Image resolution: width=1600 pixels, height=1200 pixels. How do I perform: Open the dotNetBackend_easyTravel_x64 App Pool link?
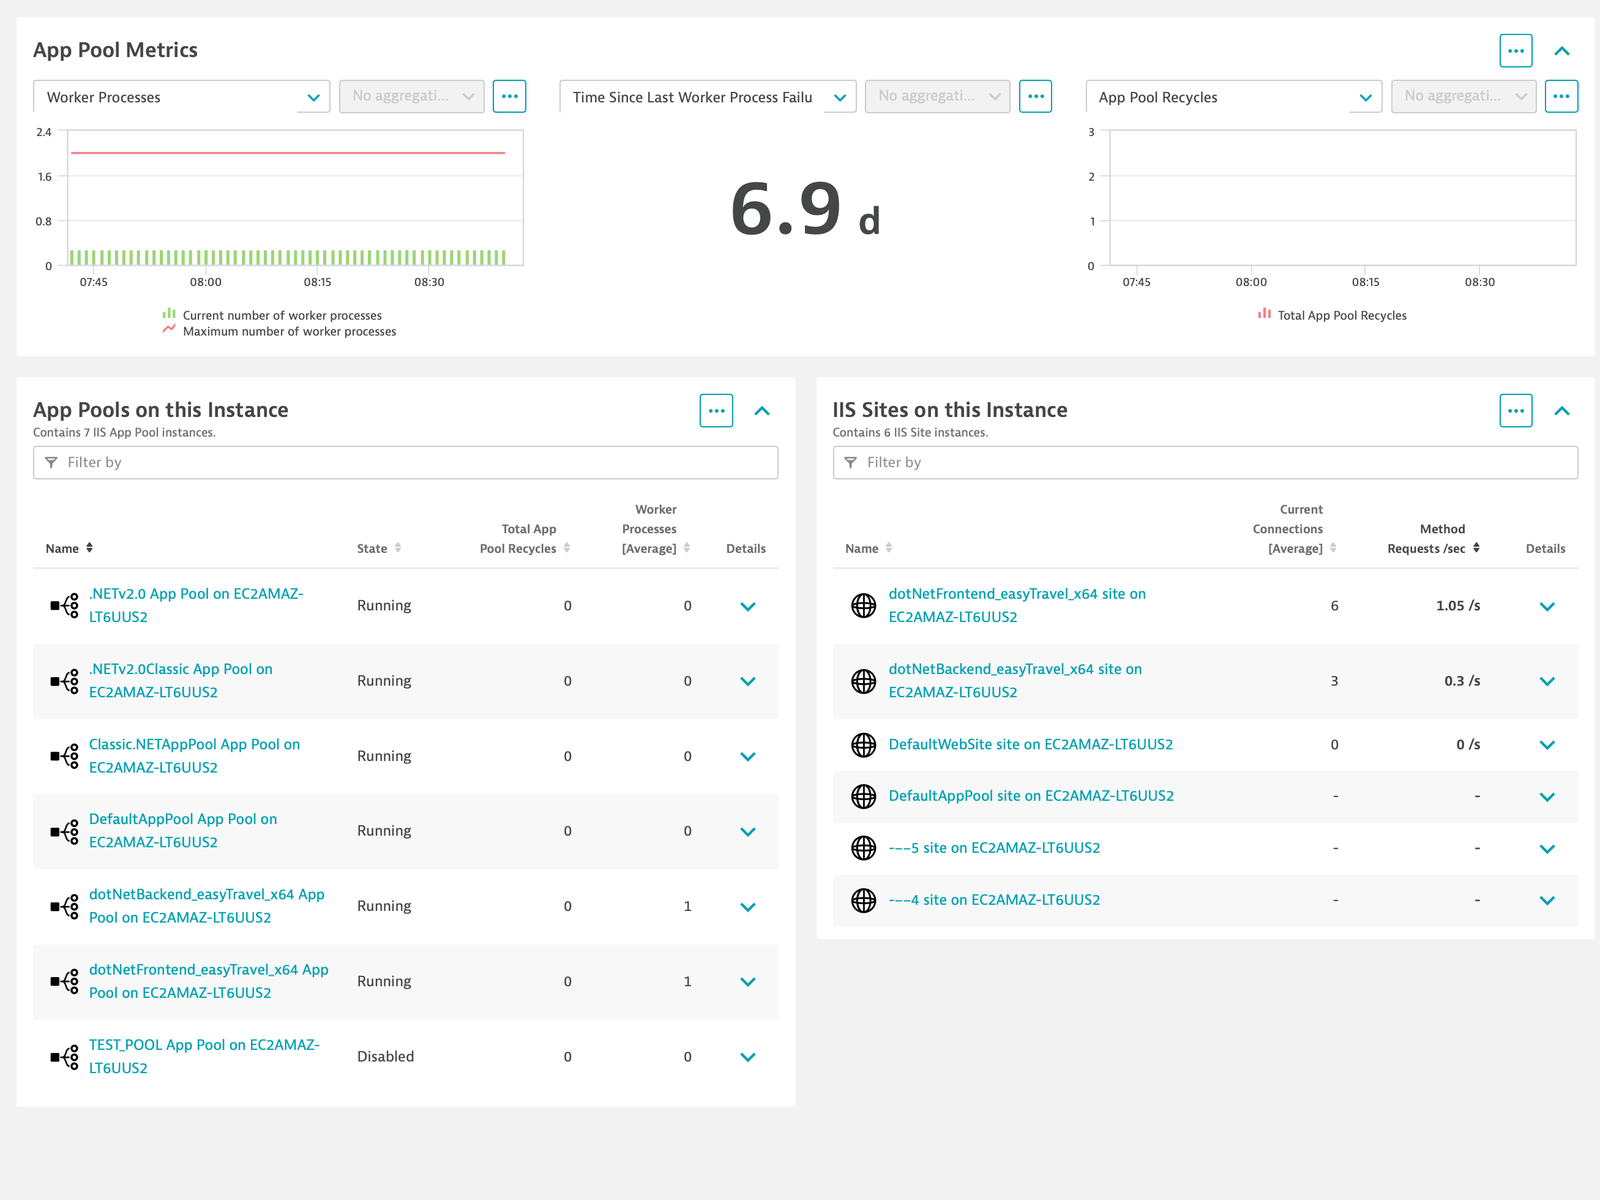pos(207,906)
